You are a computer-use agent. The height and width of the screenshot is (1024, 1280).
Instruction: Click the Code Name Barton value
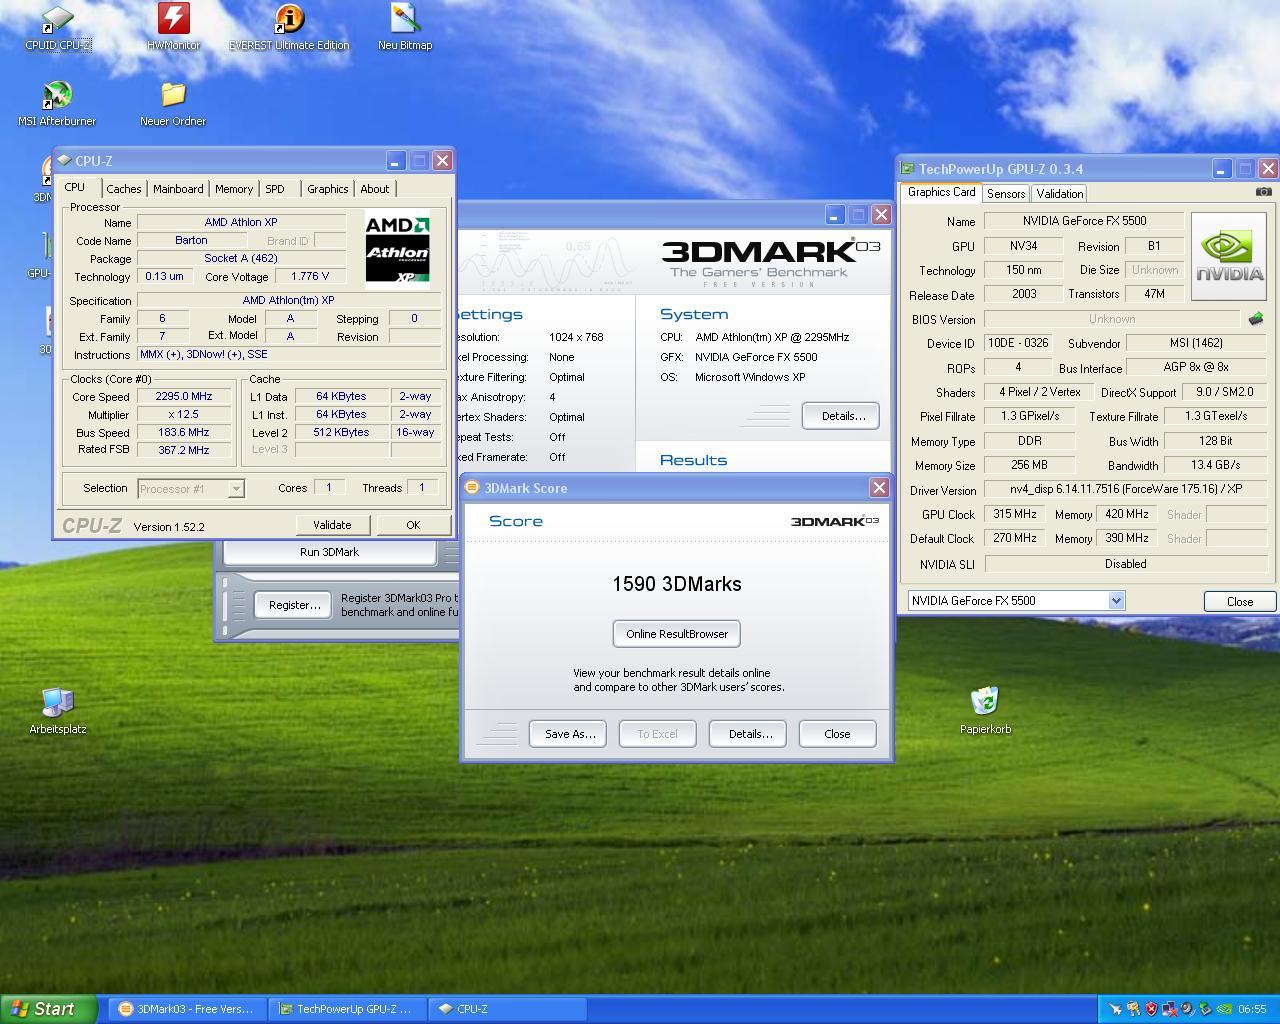[x=191, y=241]
